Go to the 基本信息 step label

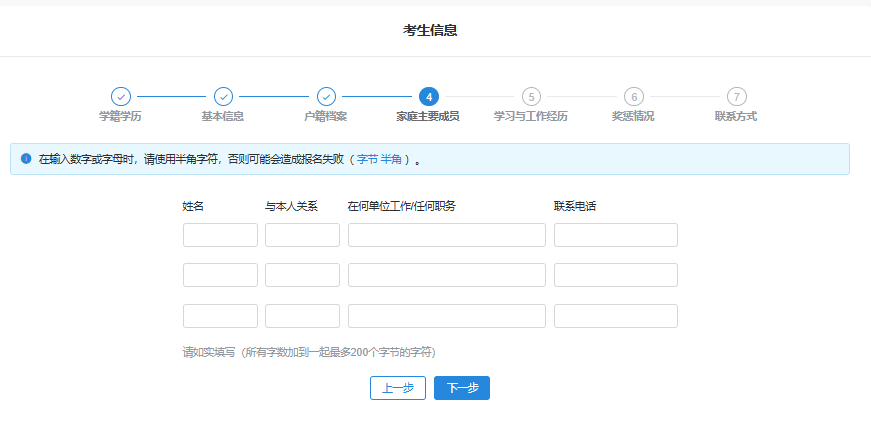point(223,117)
